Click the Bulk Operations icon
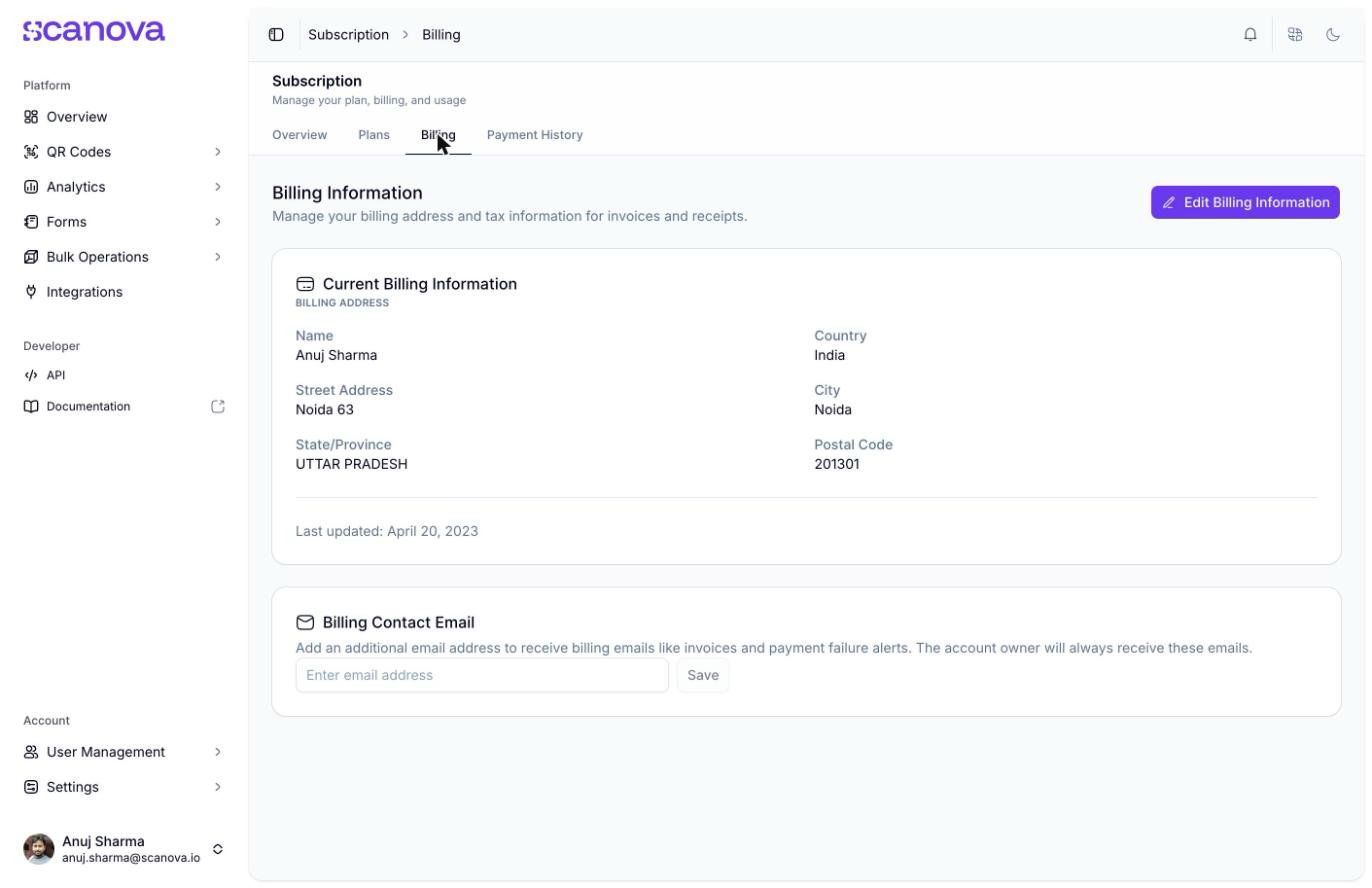The width and height of the screenshot is (1372, 888). point(31,257)
